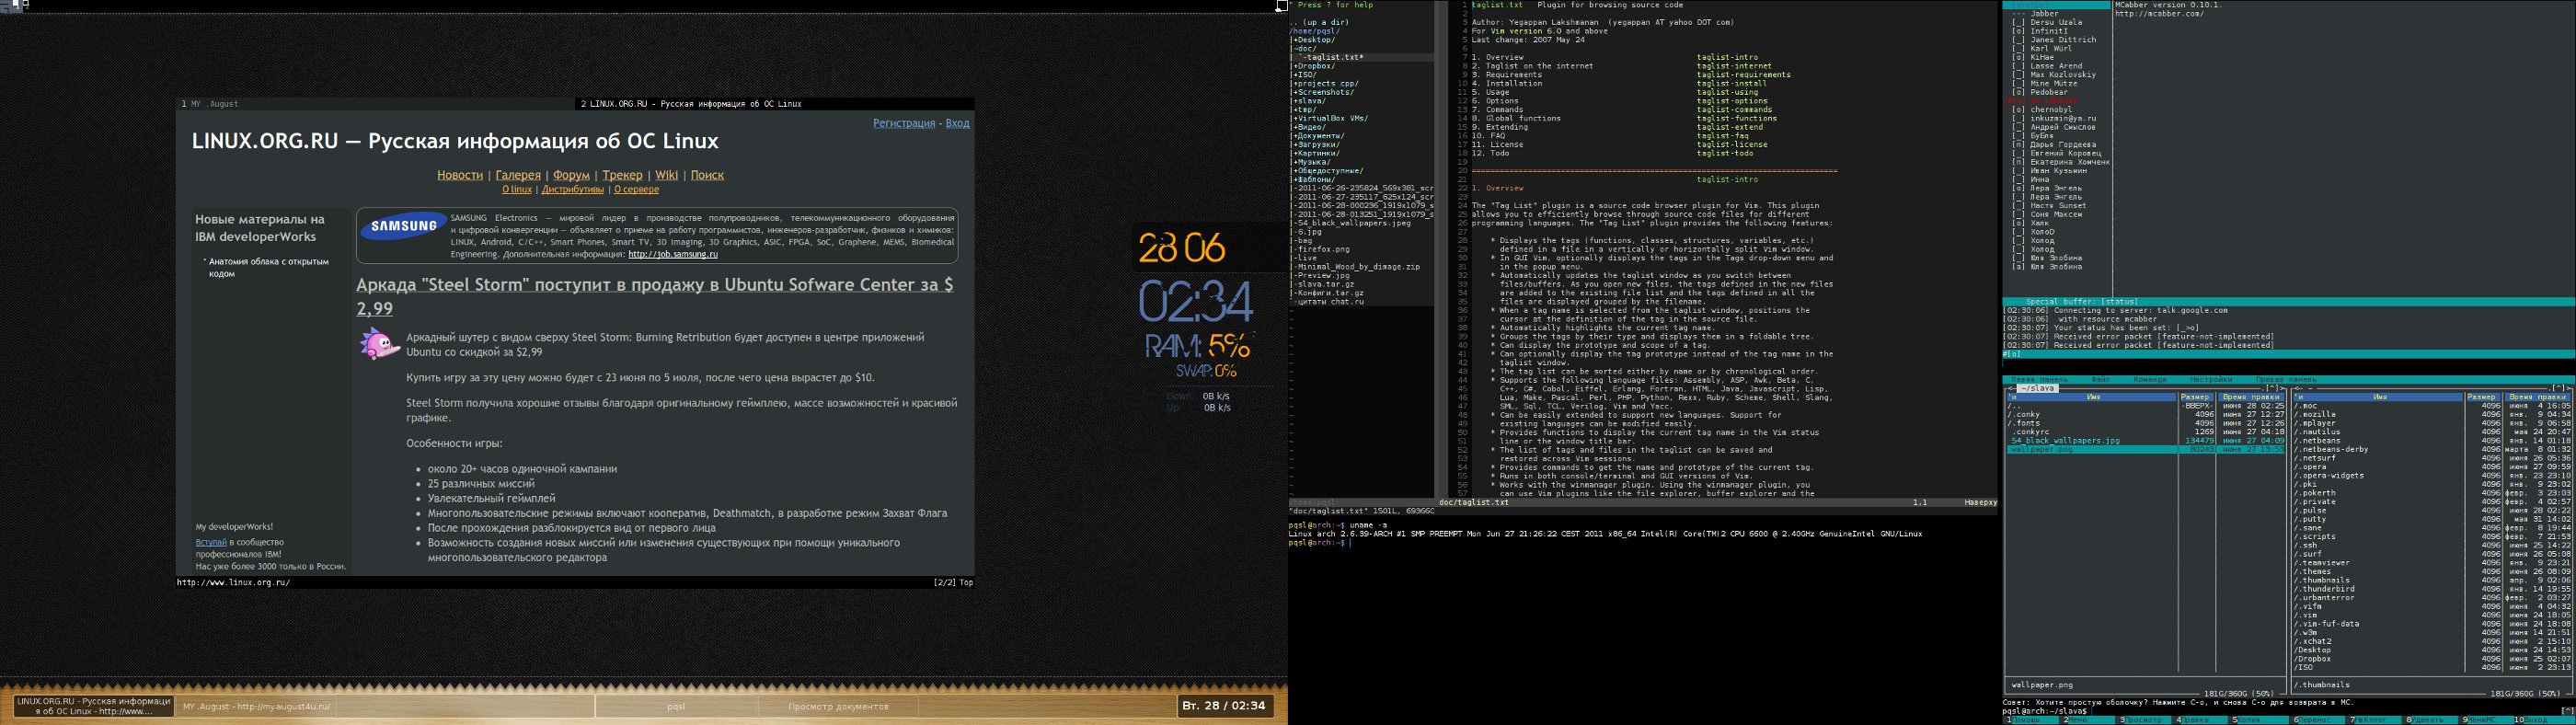Select taglist.txt in the Vim file tree
The width and height of the screenshot is (2576, 725).
(1332, 58)
